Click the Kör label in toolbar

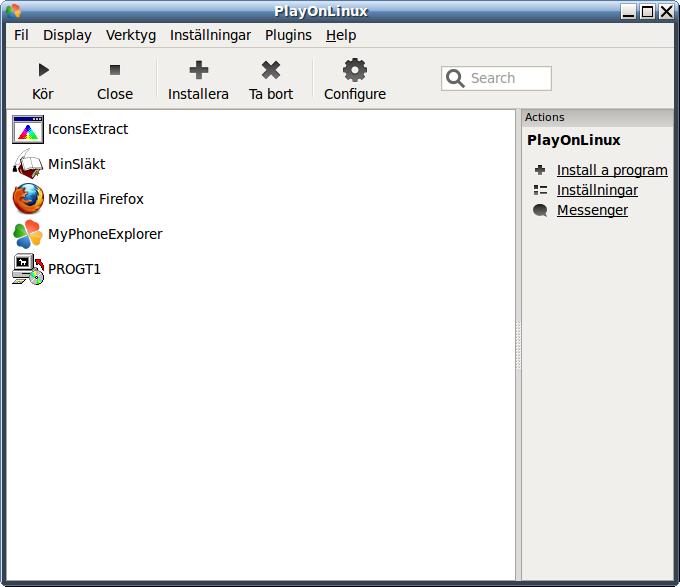(43, 94)
